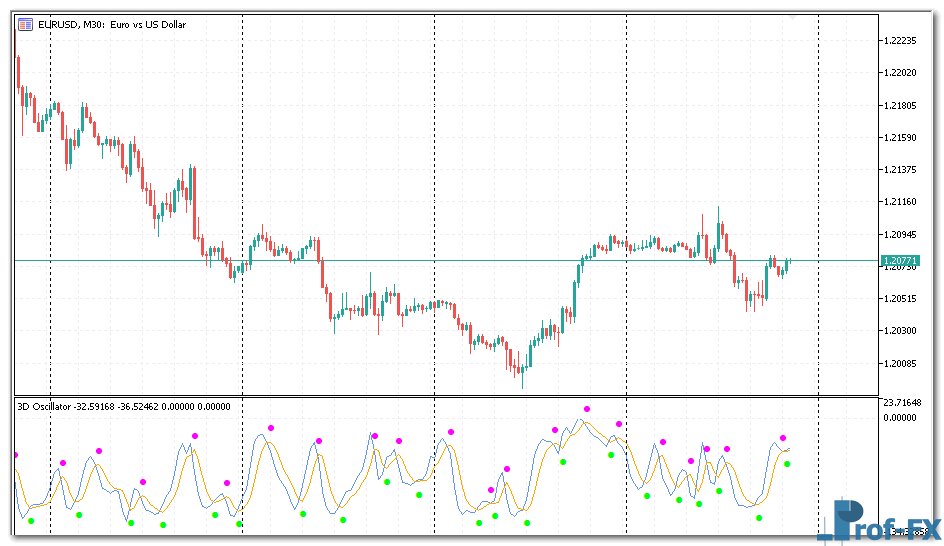This screenshot has width=944, height=546.
Task: Select the last candle at the chart's right end
Action: click(788, 264)
